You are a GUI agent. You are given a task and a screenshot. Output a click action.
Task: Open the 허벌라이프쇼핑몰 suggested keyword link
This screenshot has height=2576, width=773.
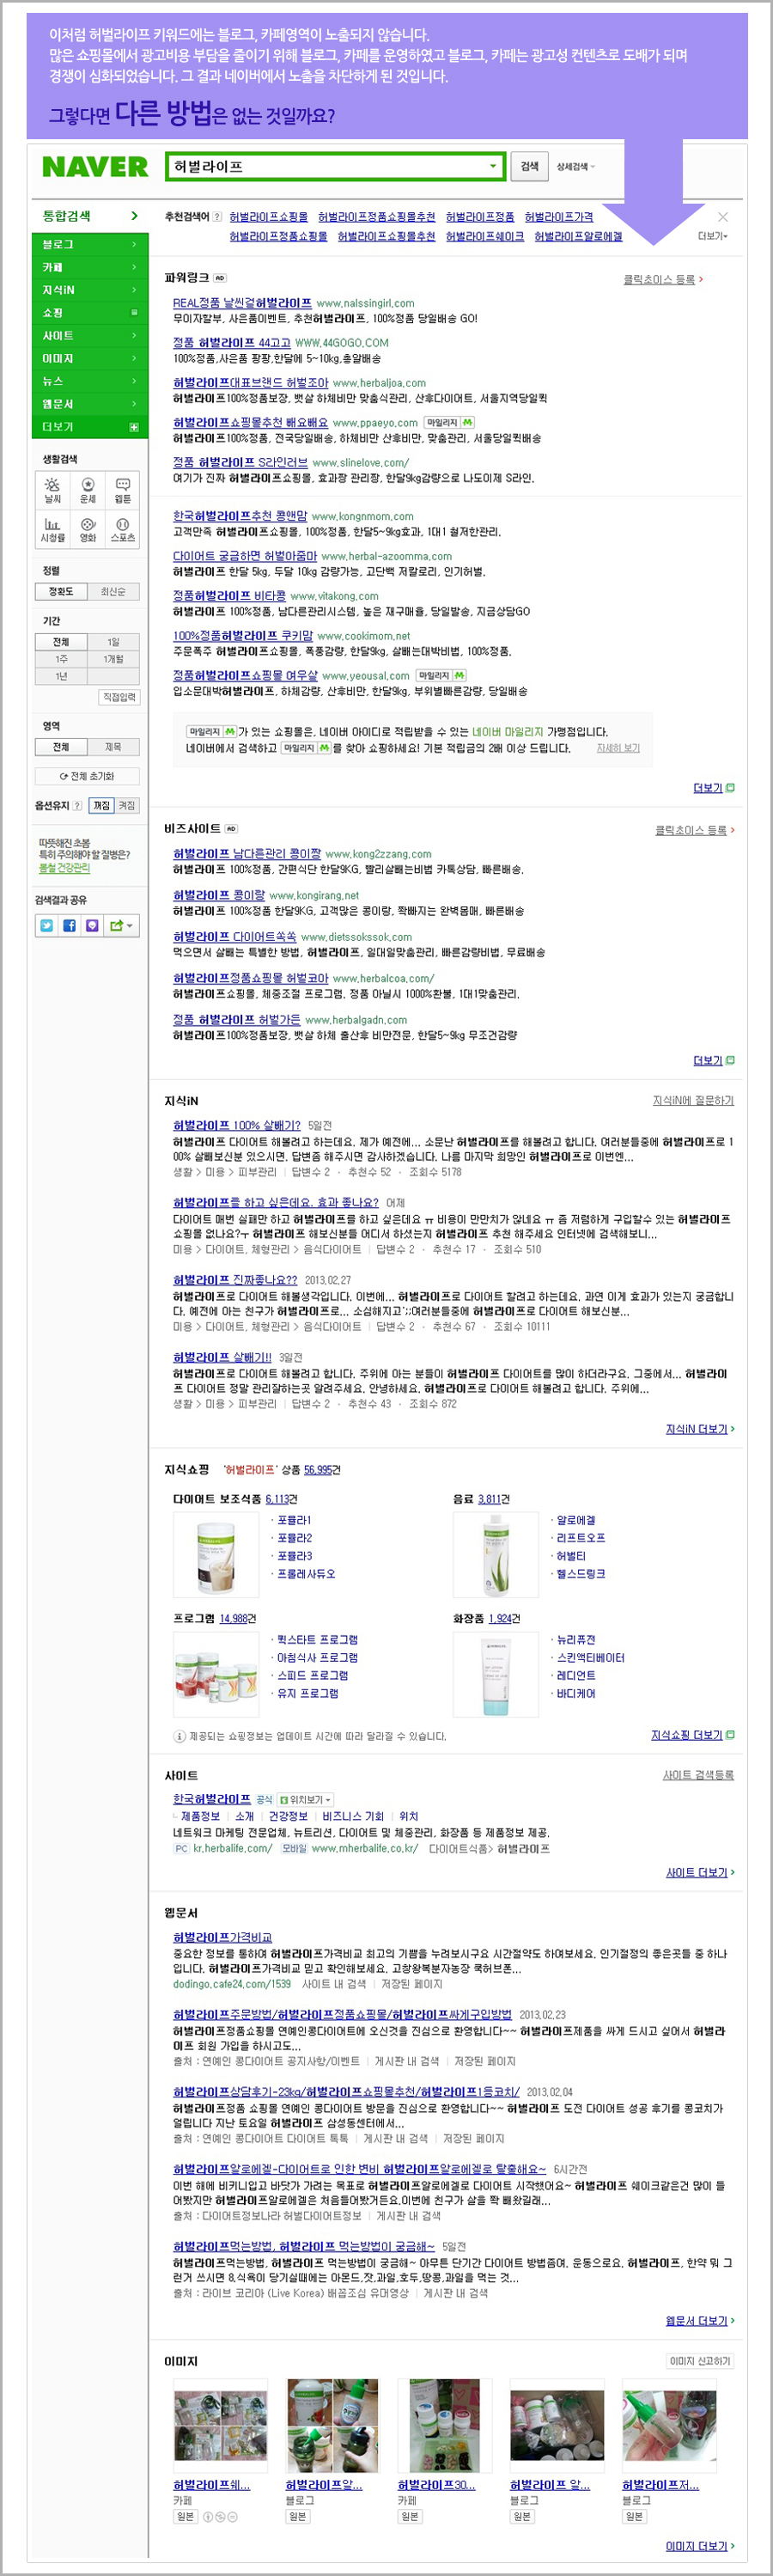(x=268, y=217)
